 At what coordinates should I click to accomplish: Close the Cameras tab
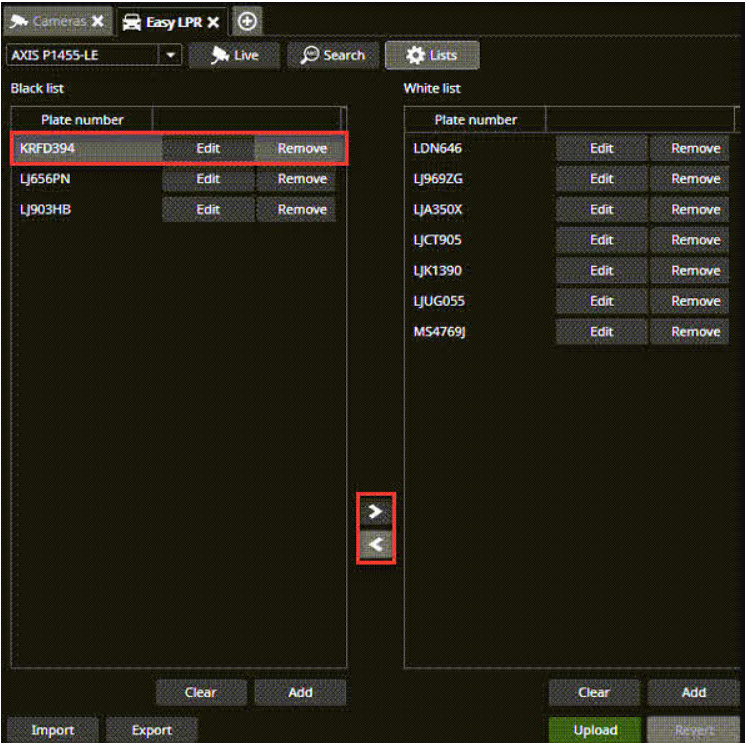tap(97, 22)
